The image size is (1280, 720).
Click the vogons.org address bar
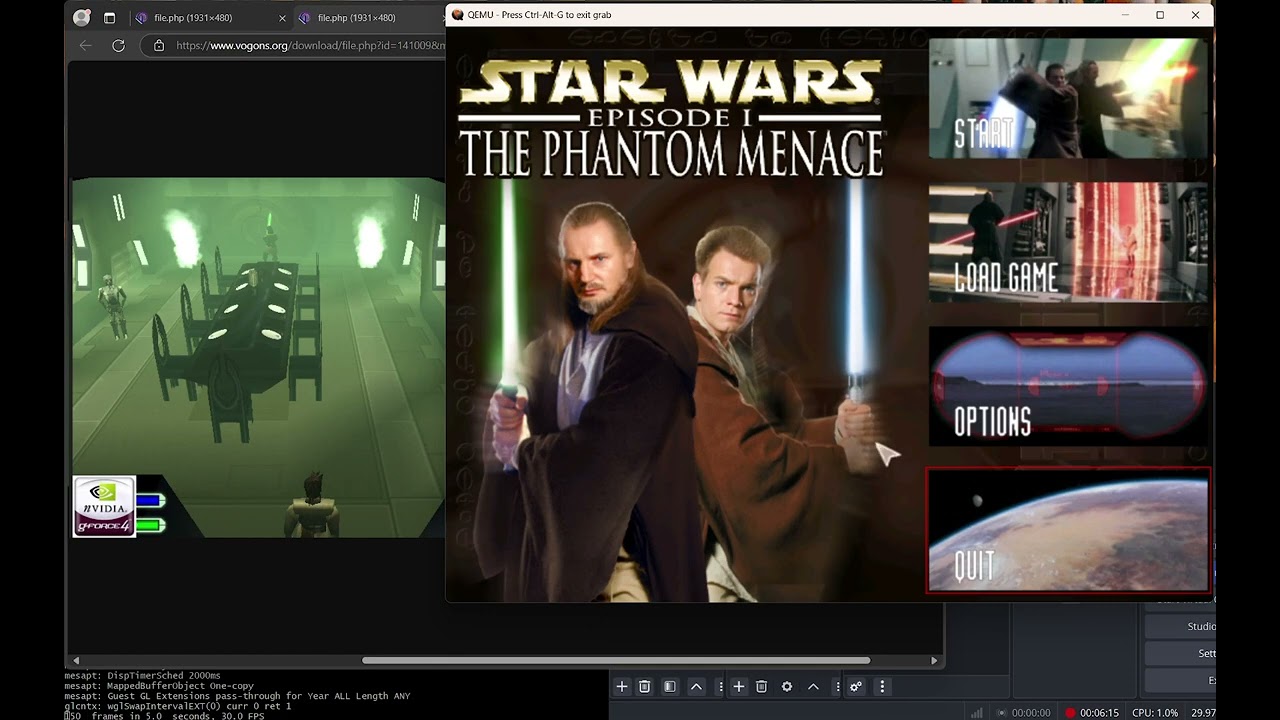(300, 45)
